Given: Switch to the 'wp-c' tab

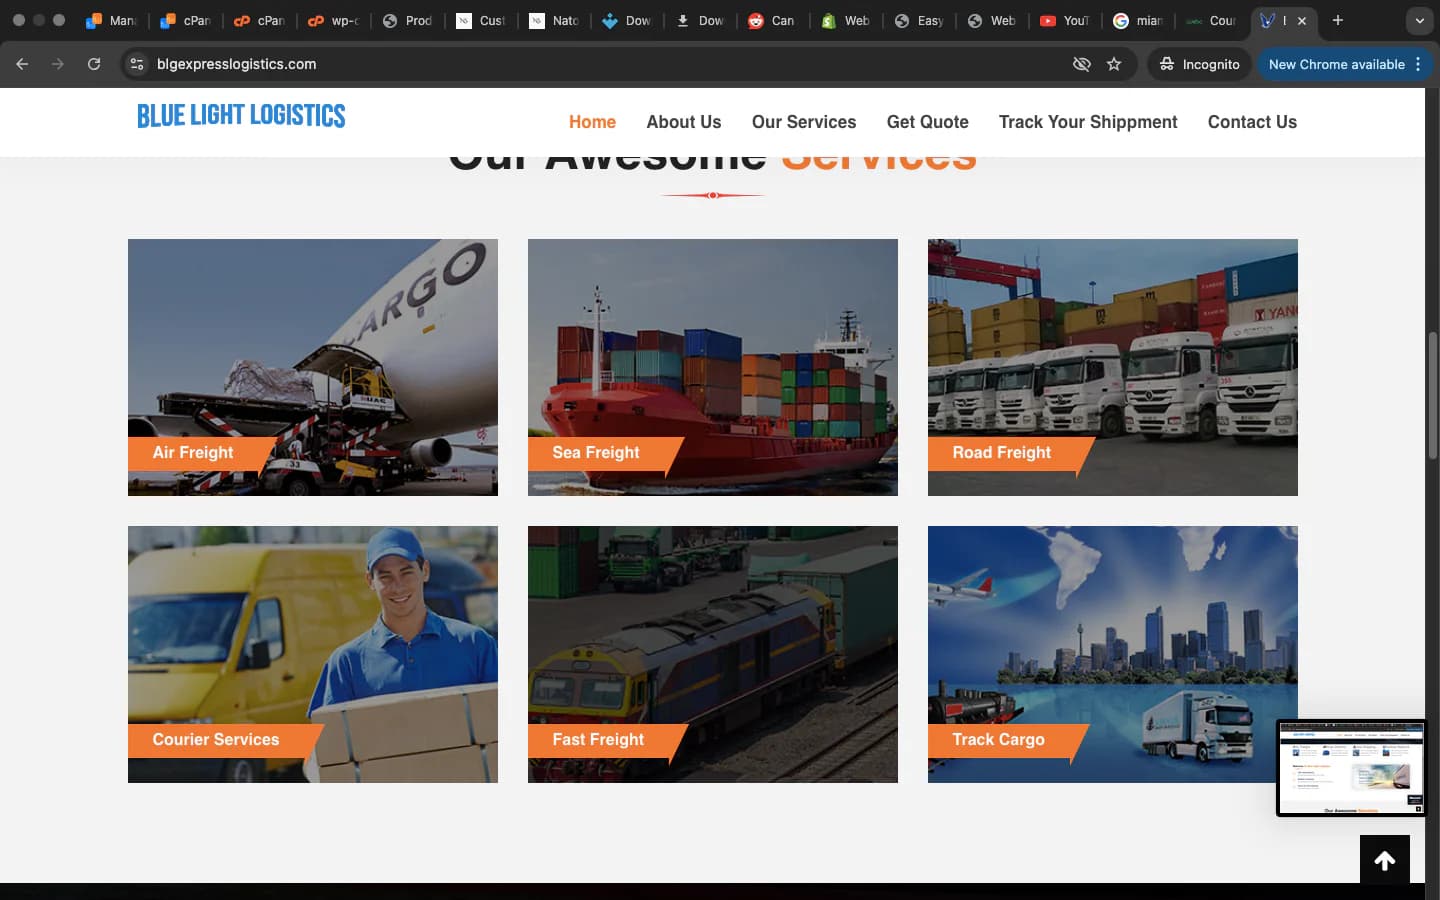Looking at the screenshot, I should (x=334, y=20).
